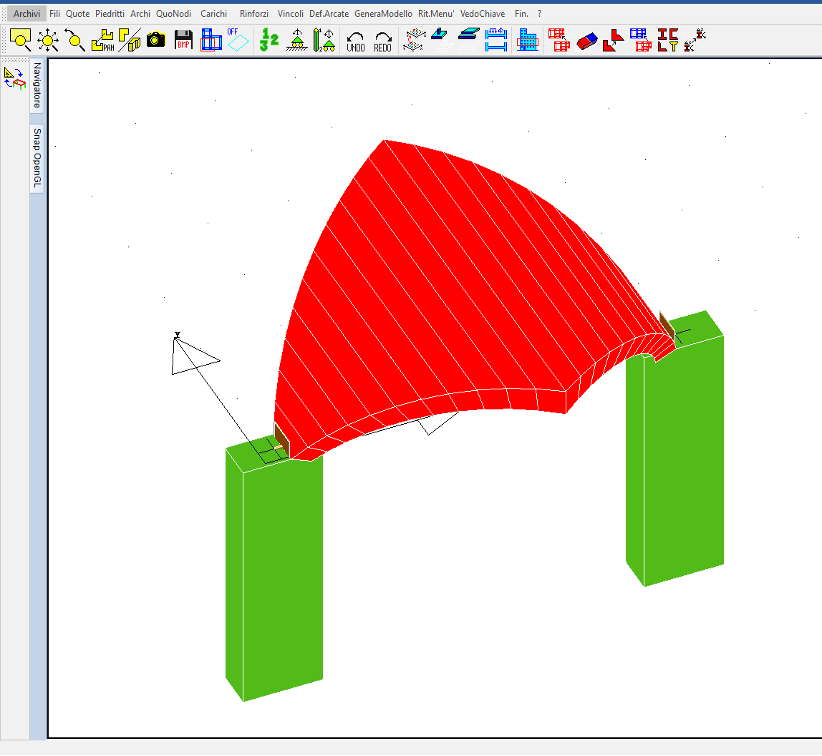Open the Fin. menu
Screen dimensions: 822x756
pyautogui.click(x=521, y=14)
